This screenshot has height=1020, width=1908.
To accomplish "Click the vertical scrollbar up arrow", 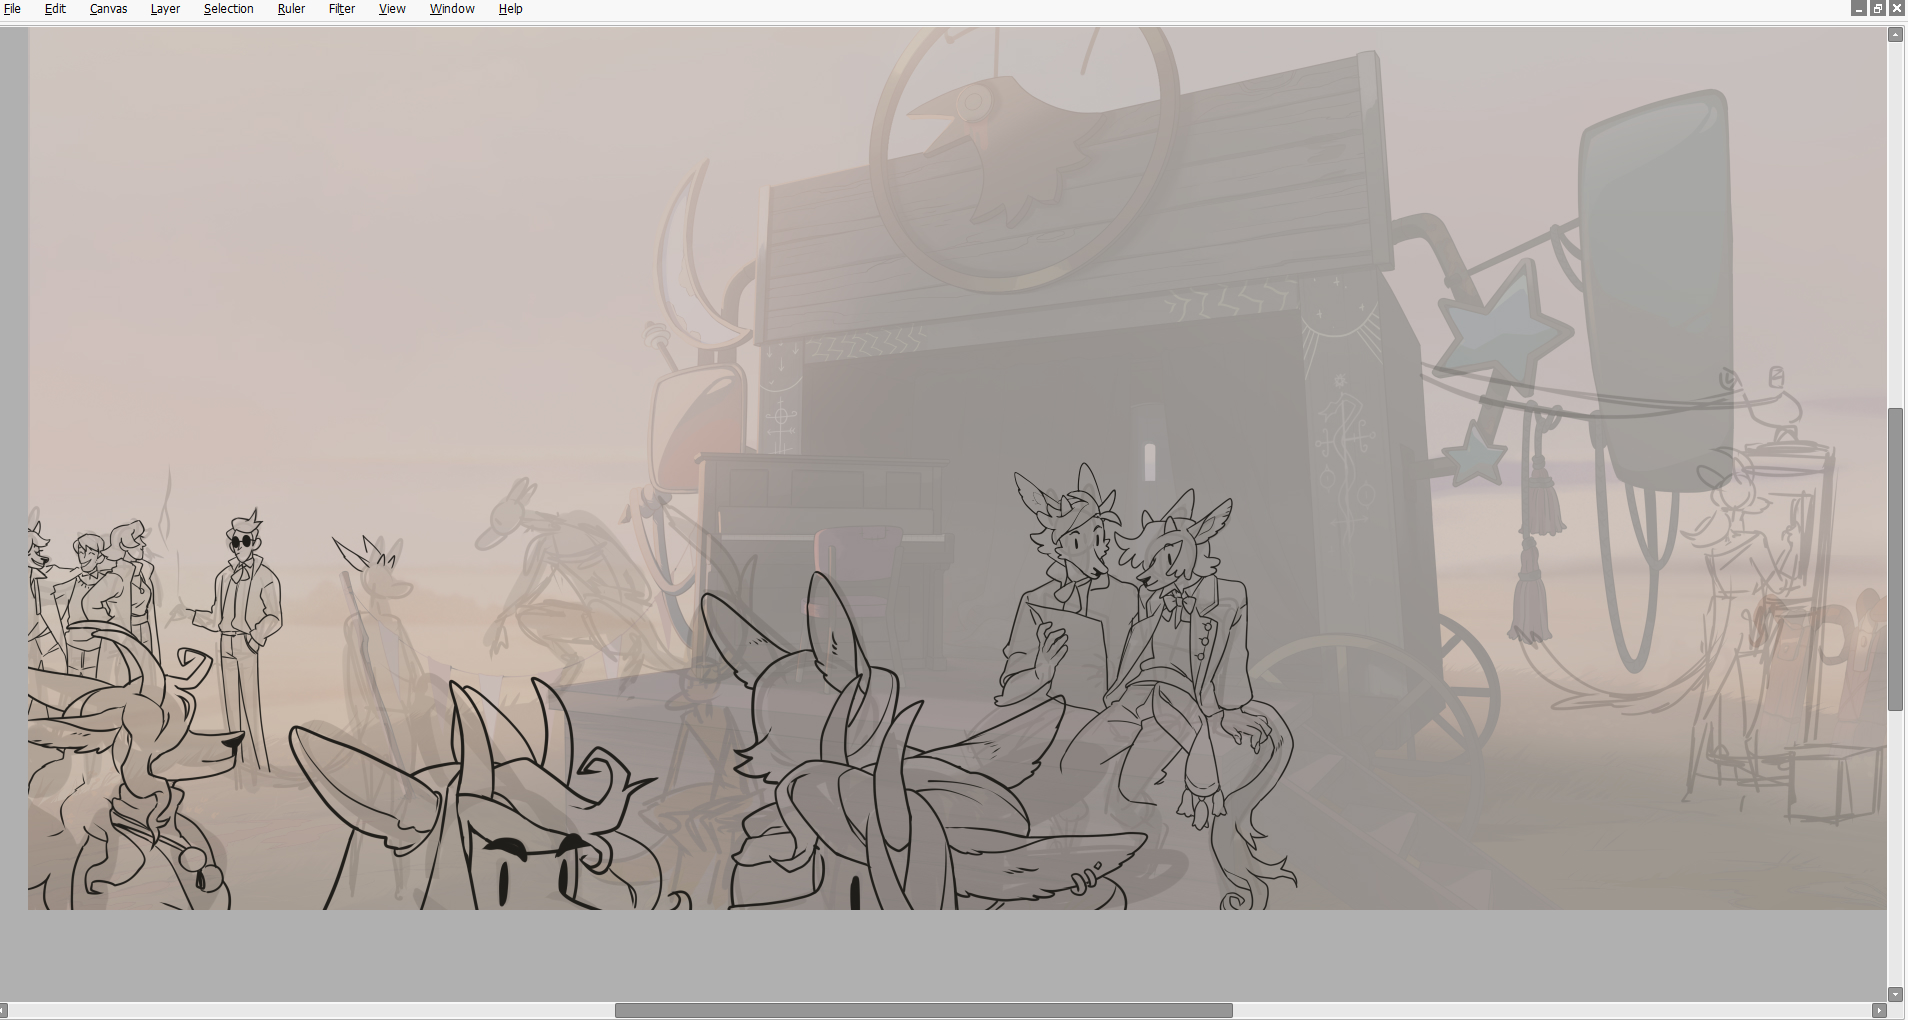I will [x=1896, y=35].
